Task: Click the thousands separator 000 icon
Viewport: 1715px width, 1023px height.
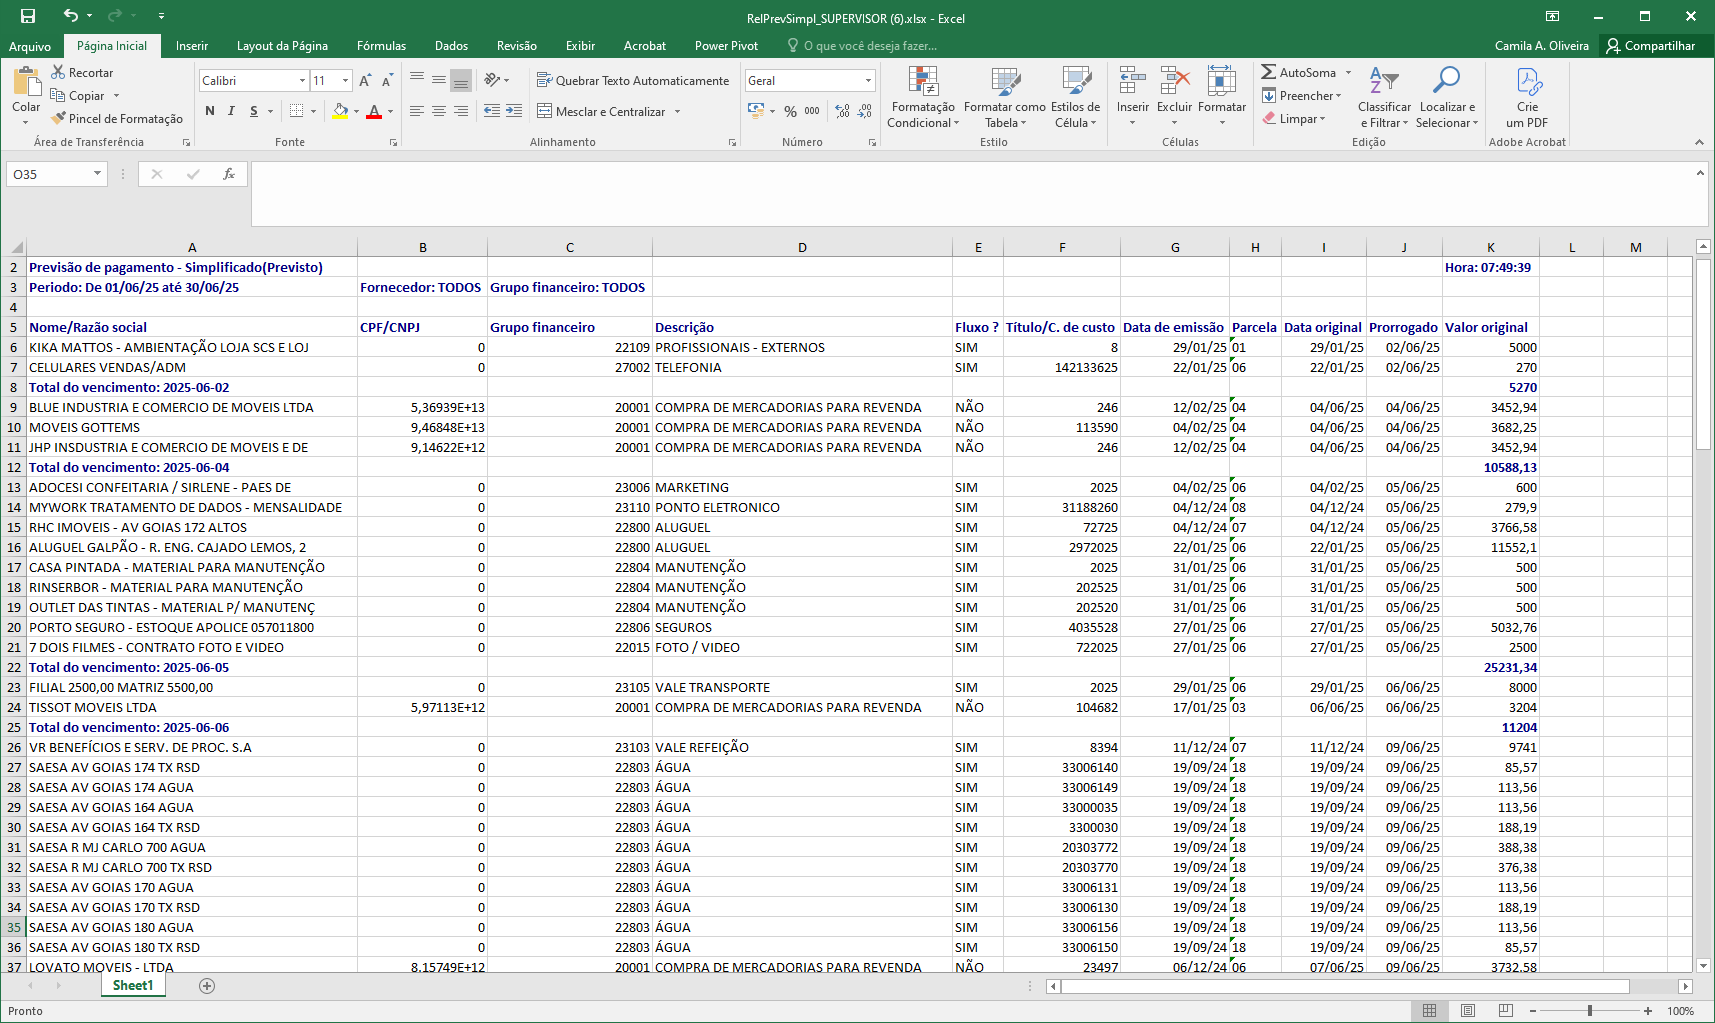Action: pos(812,111)
